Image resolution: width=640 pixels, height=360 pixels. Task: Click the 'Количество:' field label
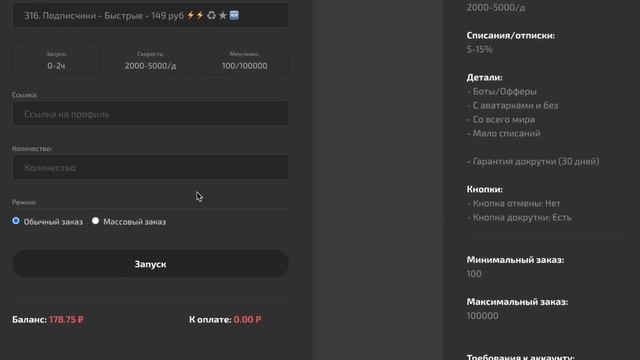point(32,149)
